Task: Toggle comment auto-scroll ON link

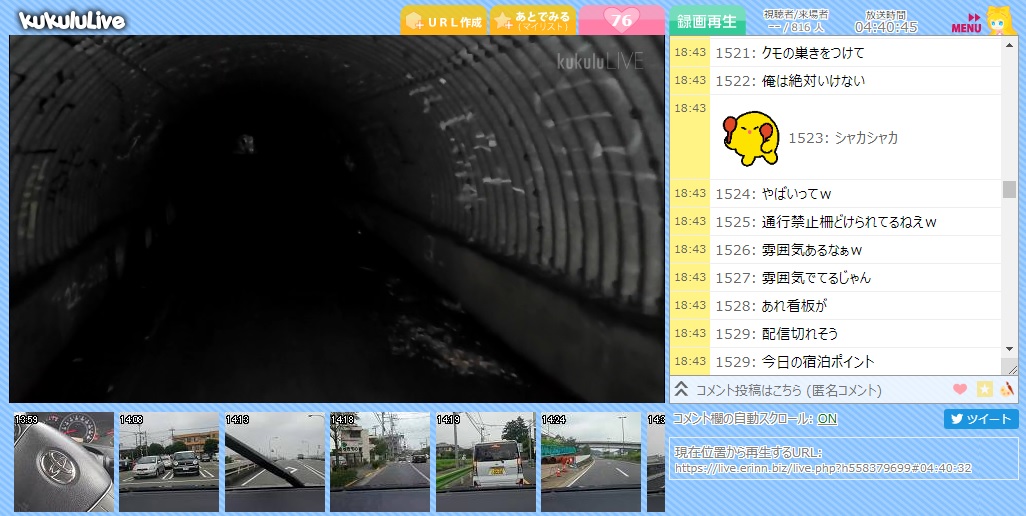Action: pyautogui.click(x=827, y=419)
